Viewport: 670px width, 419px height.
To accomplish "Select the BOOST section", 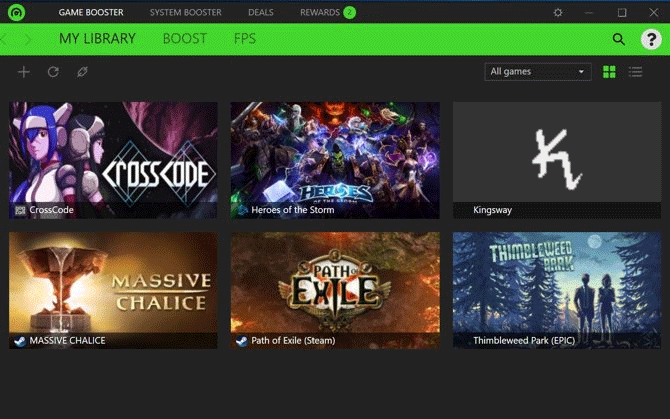I will coord(185,39).
